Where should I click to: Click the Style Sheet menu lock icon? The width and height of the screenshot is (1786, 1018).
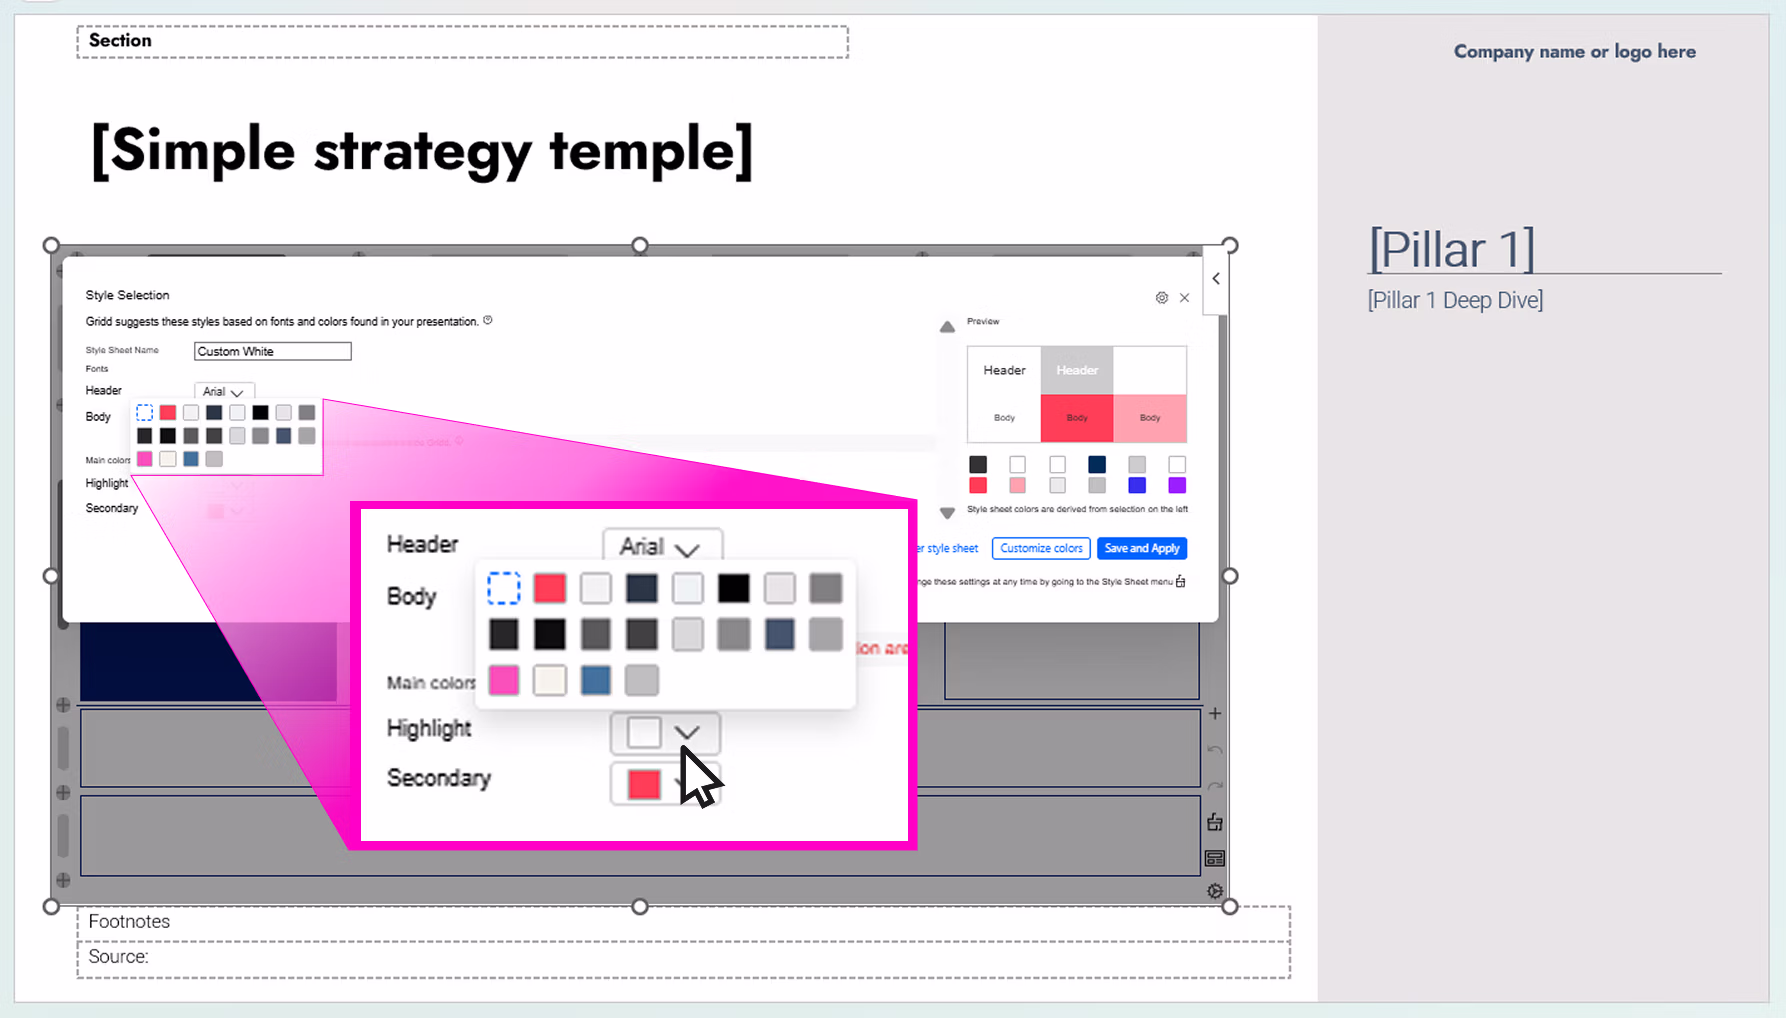[1181, 581]
